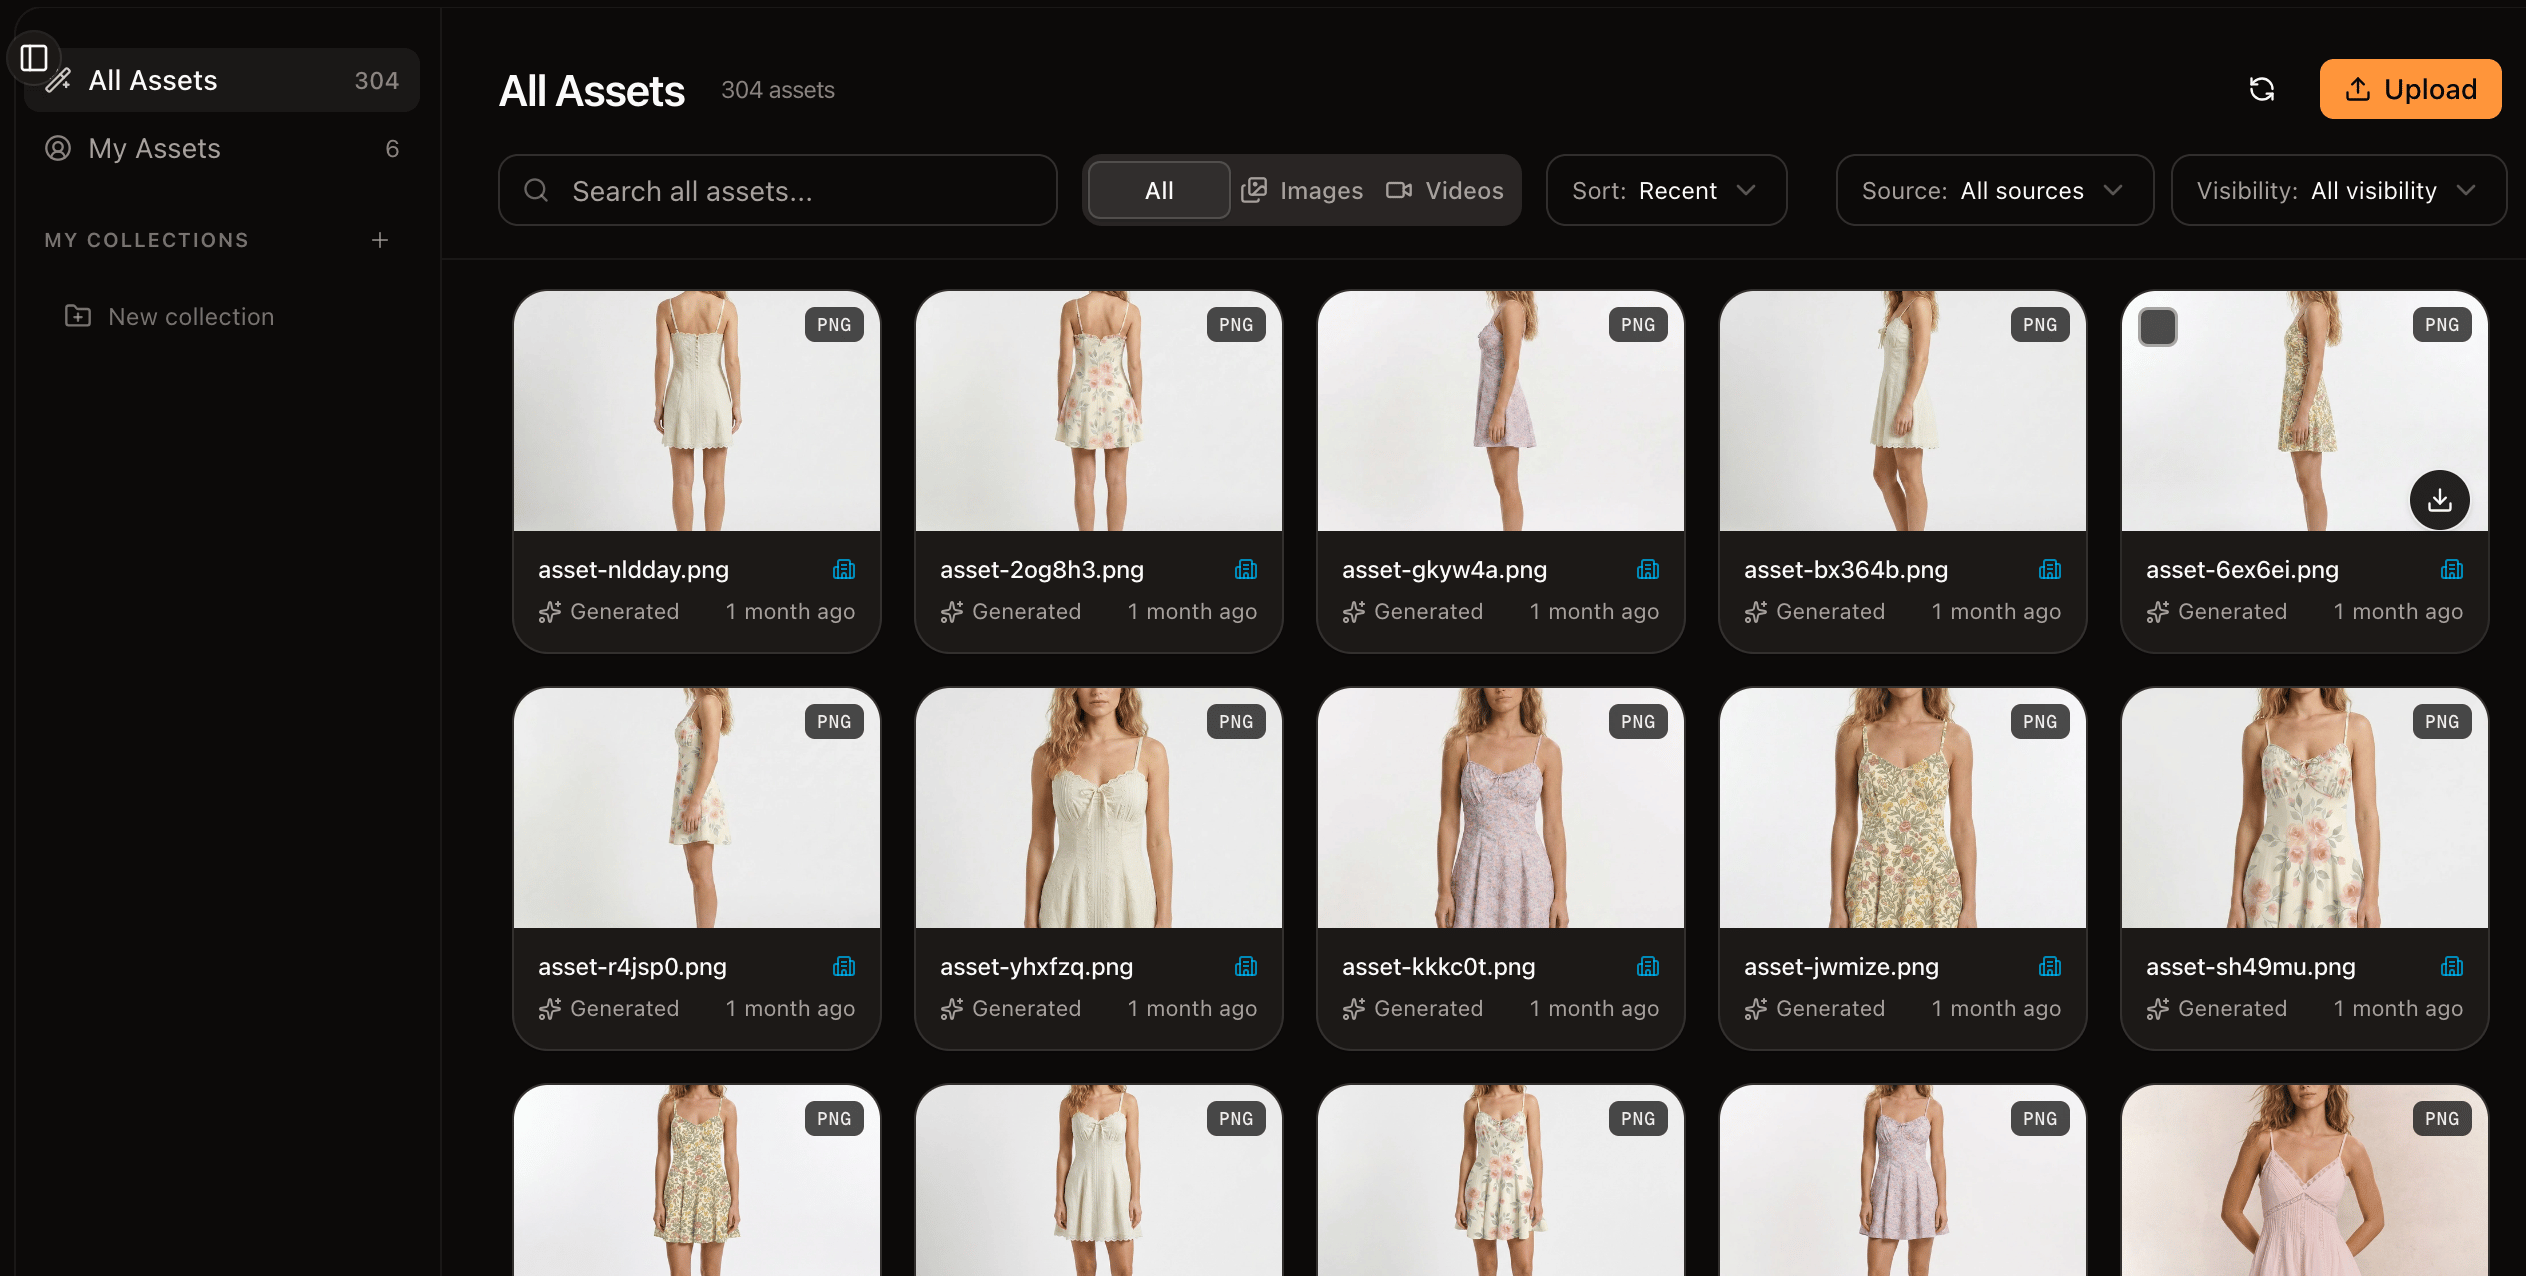Viewport: 2526px width, 1276px height.
Task: Click the 304 assets count text
Action: 778,90
